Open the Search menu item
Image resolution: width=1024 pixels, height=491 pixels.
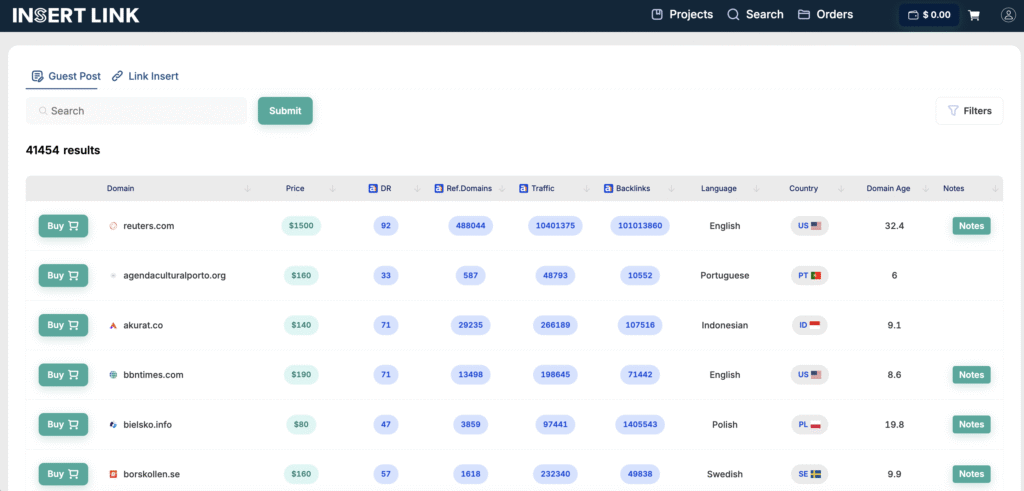(x=756, y=14)
